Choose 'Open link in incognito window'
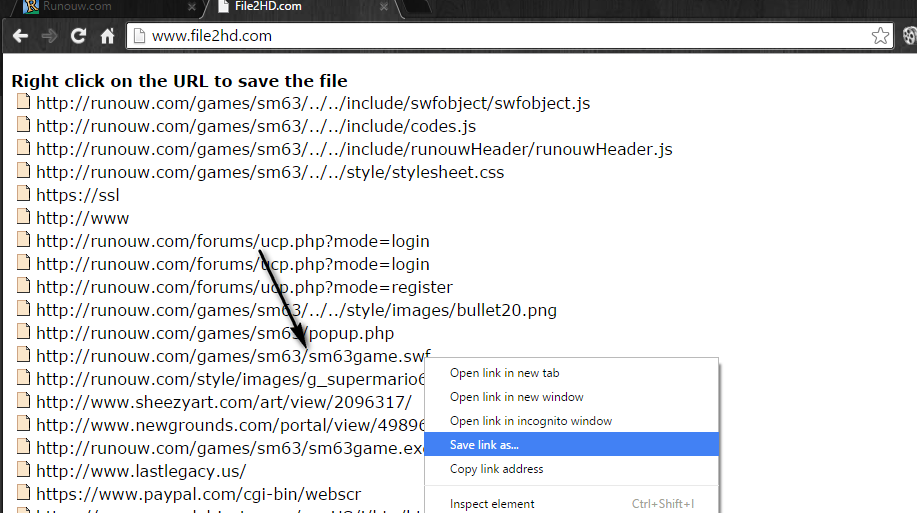 tap(571, 421)
